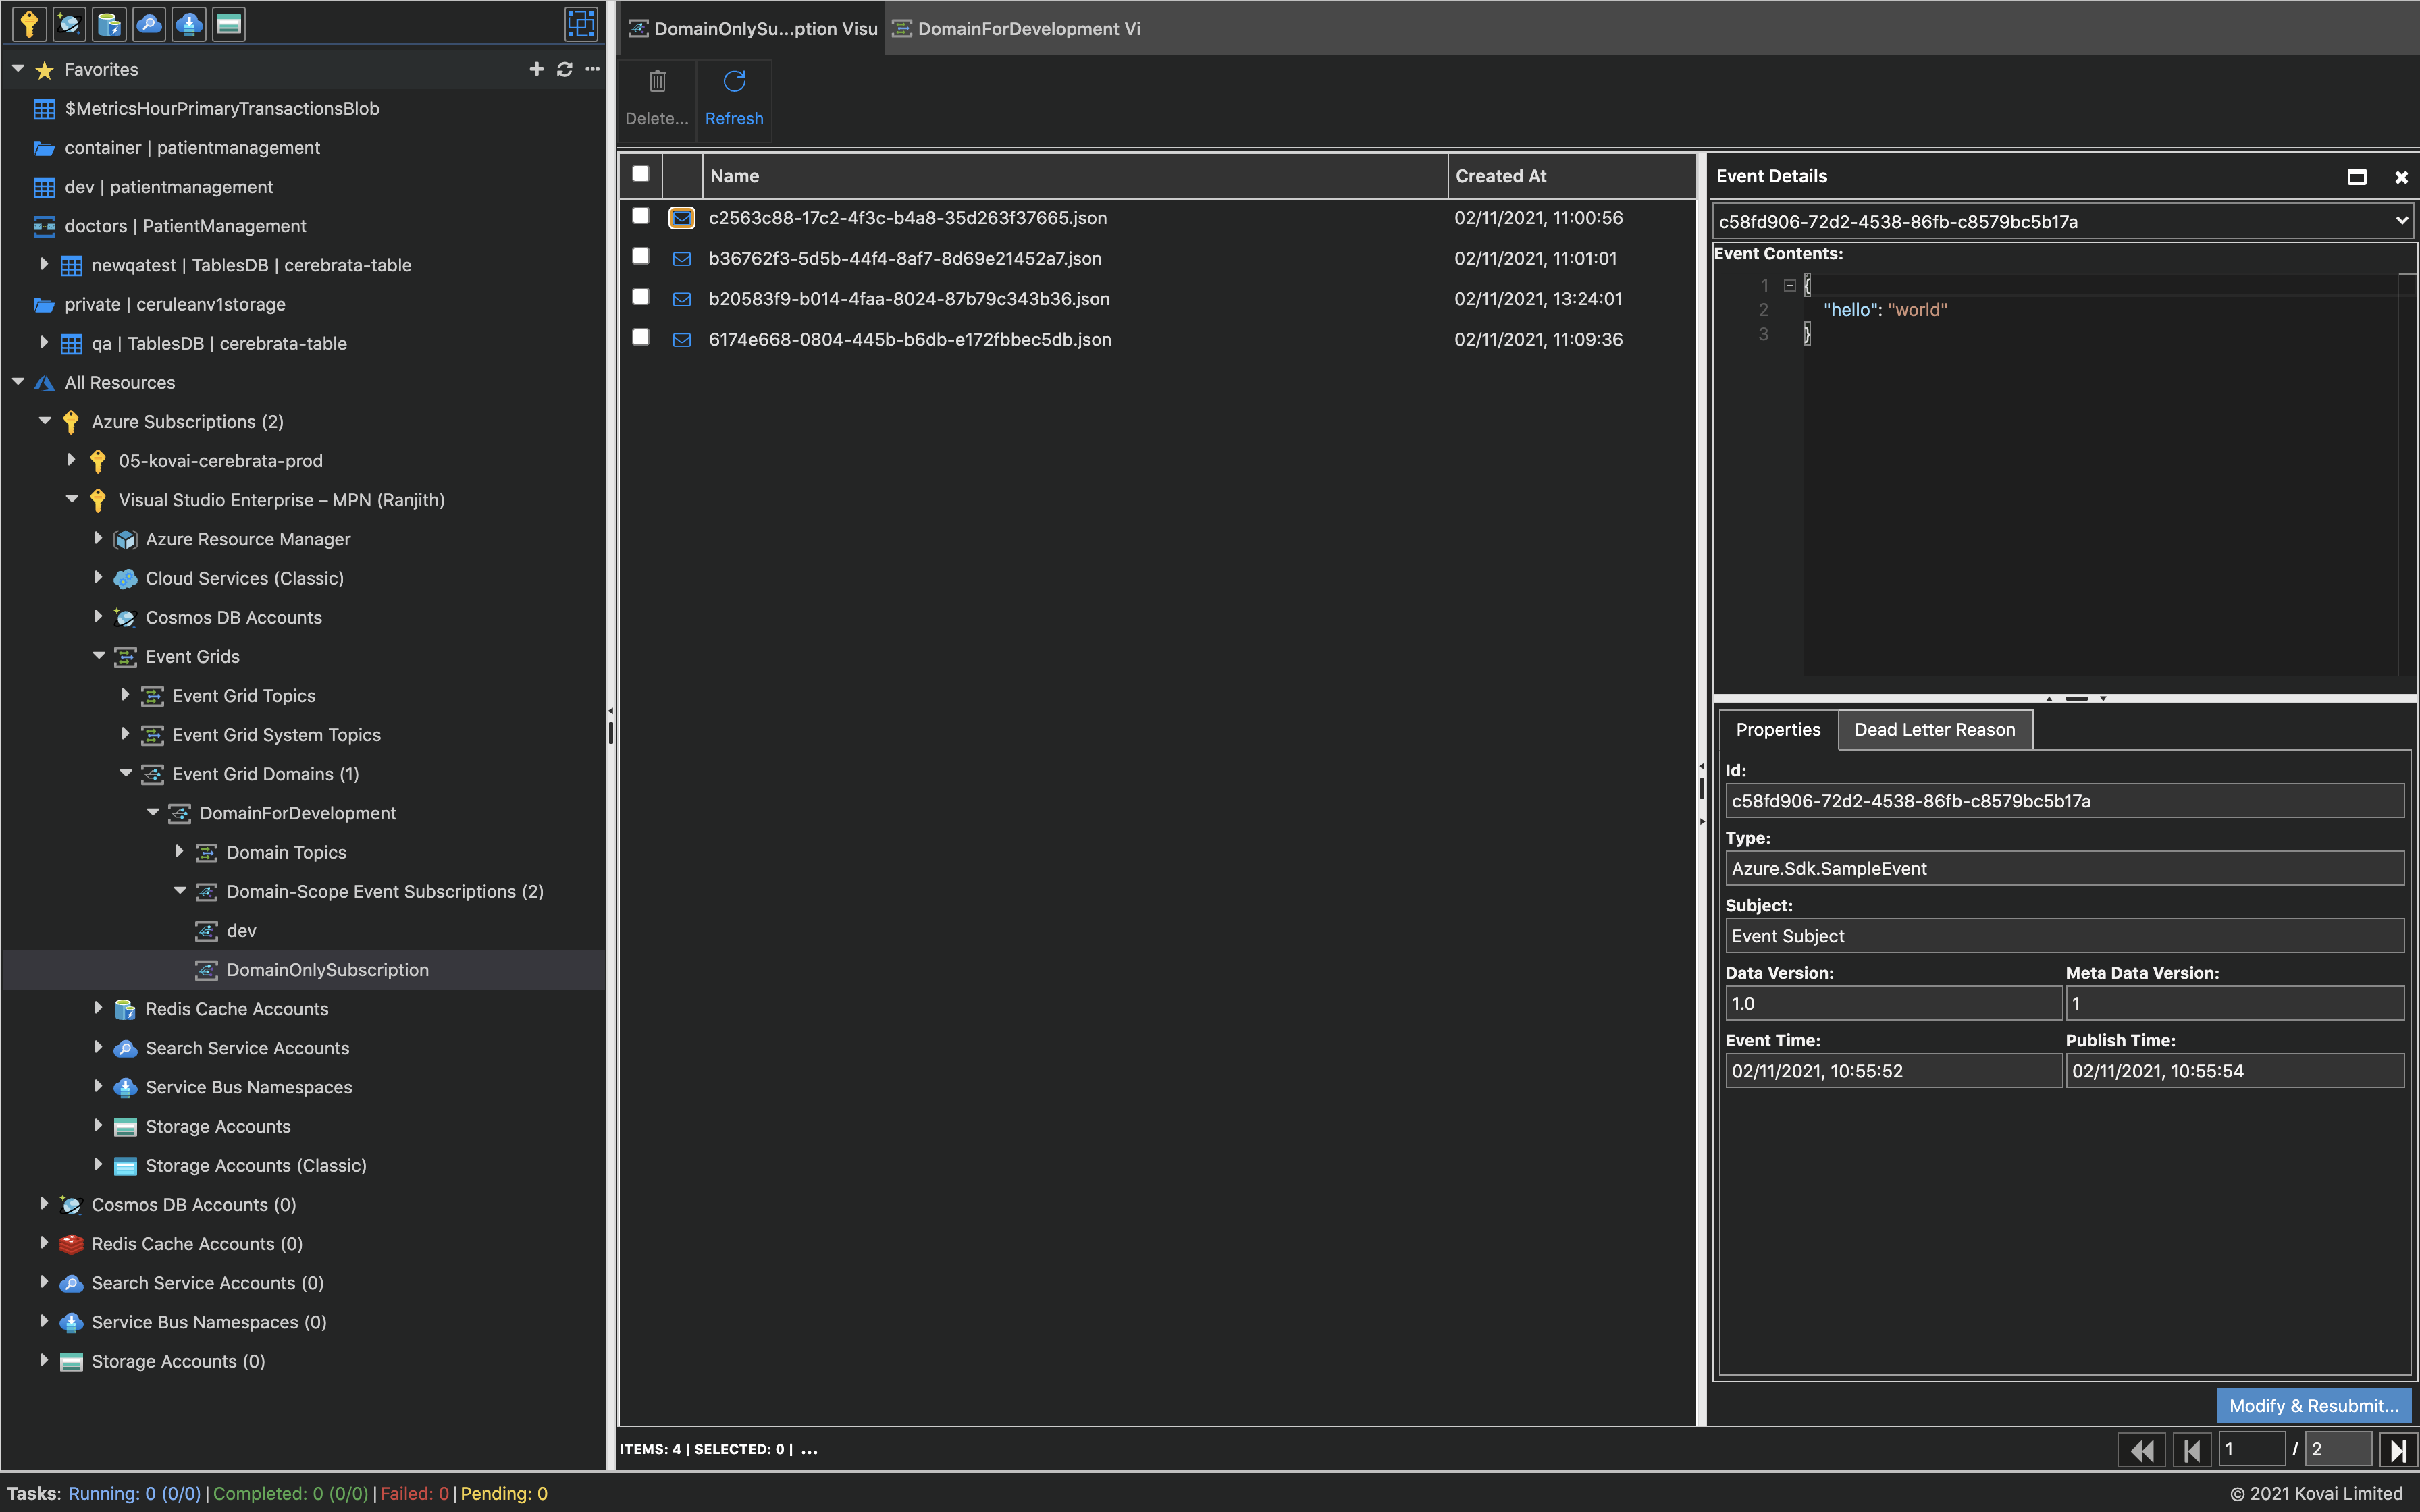
Task: Sort by Name column header
Action: (1075, 176)
